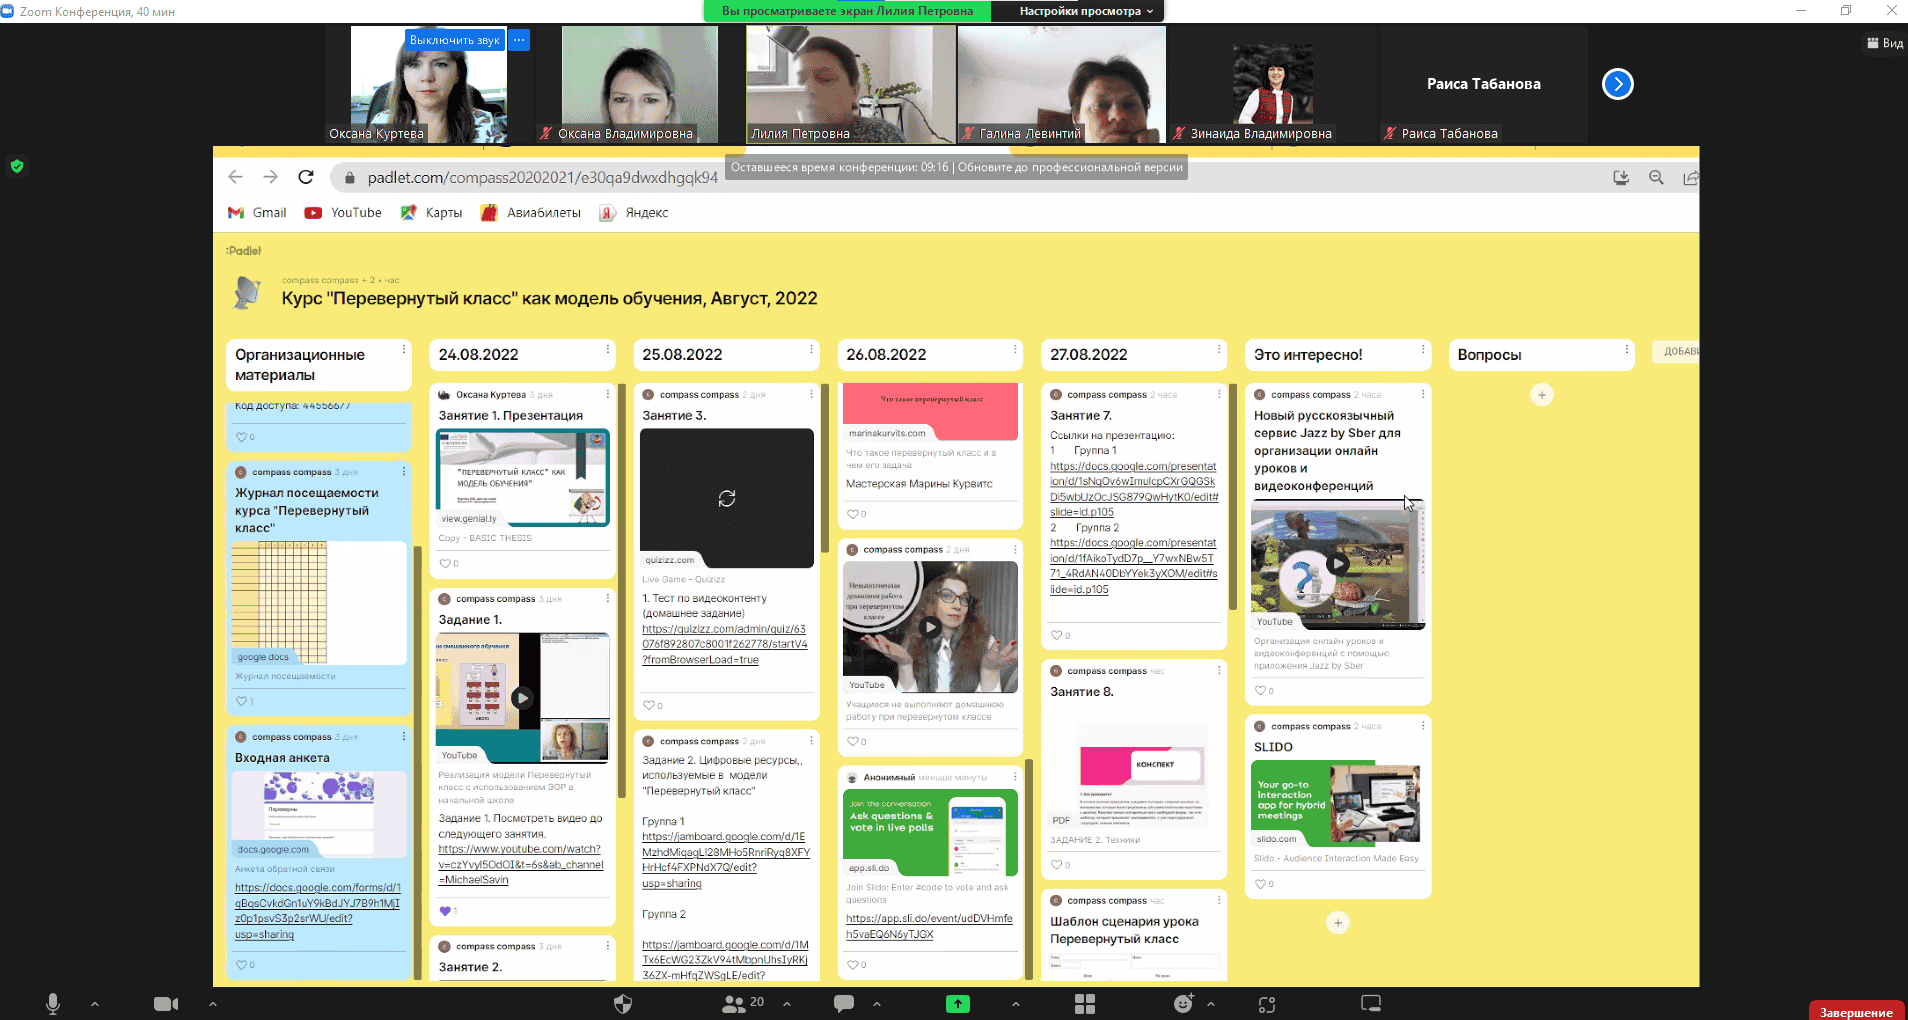1908x1020 pixels.
Task: Click the green Share Screen icon
Action: point(957,1003)
